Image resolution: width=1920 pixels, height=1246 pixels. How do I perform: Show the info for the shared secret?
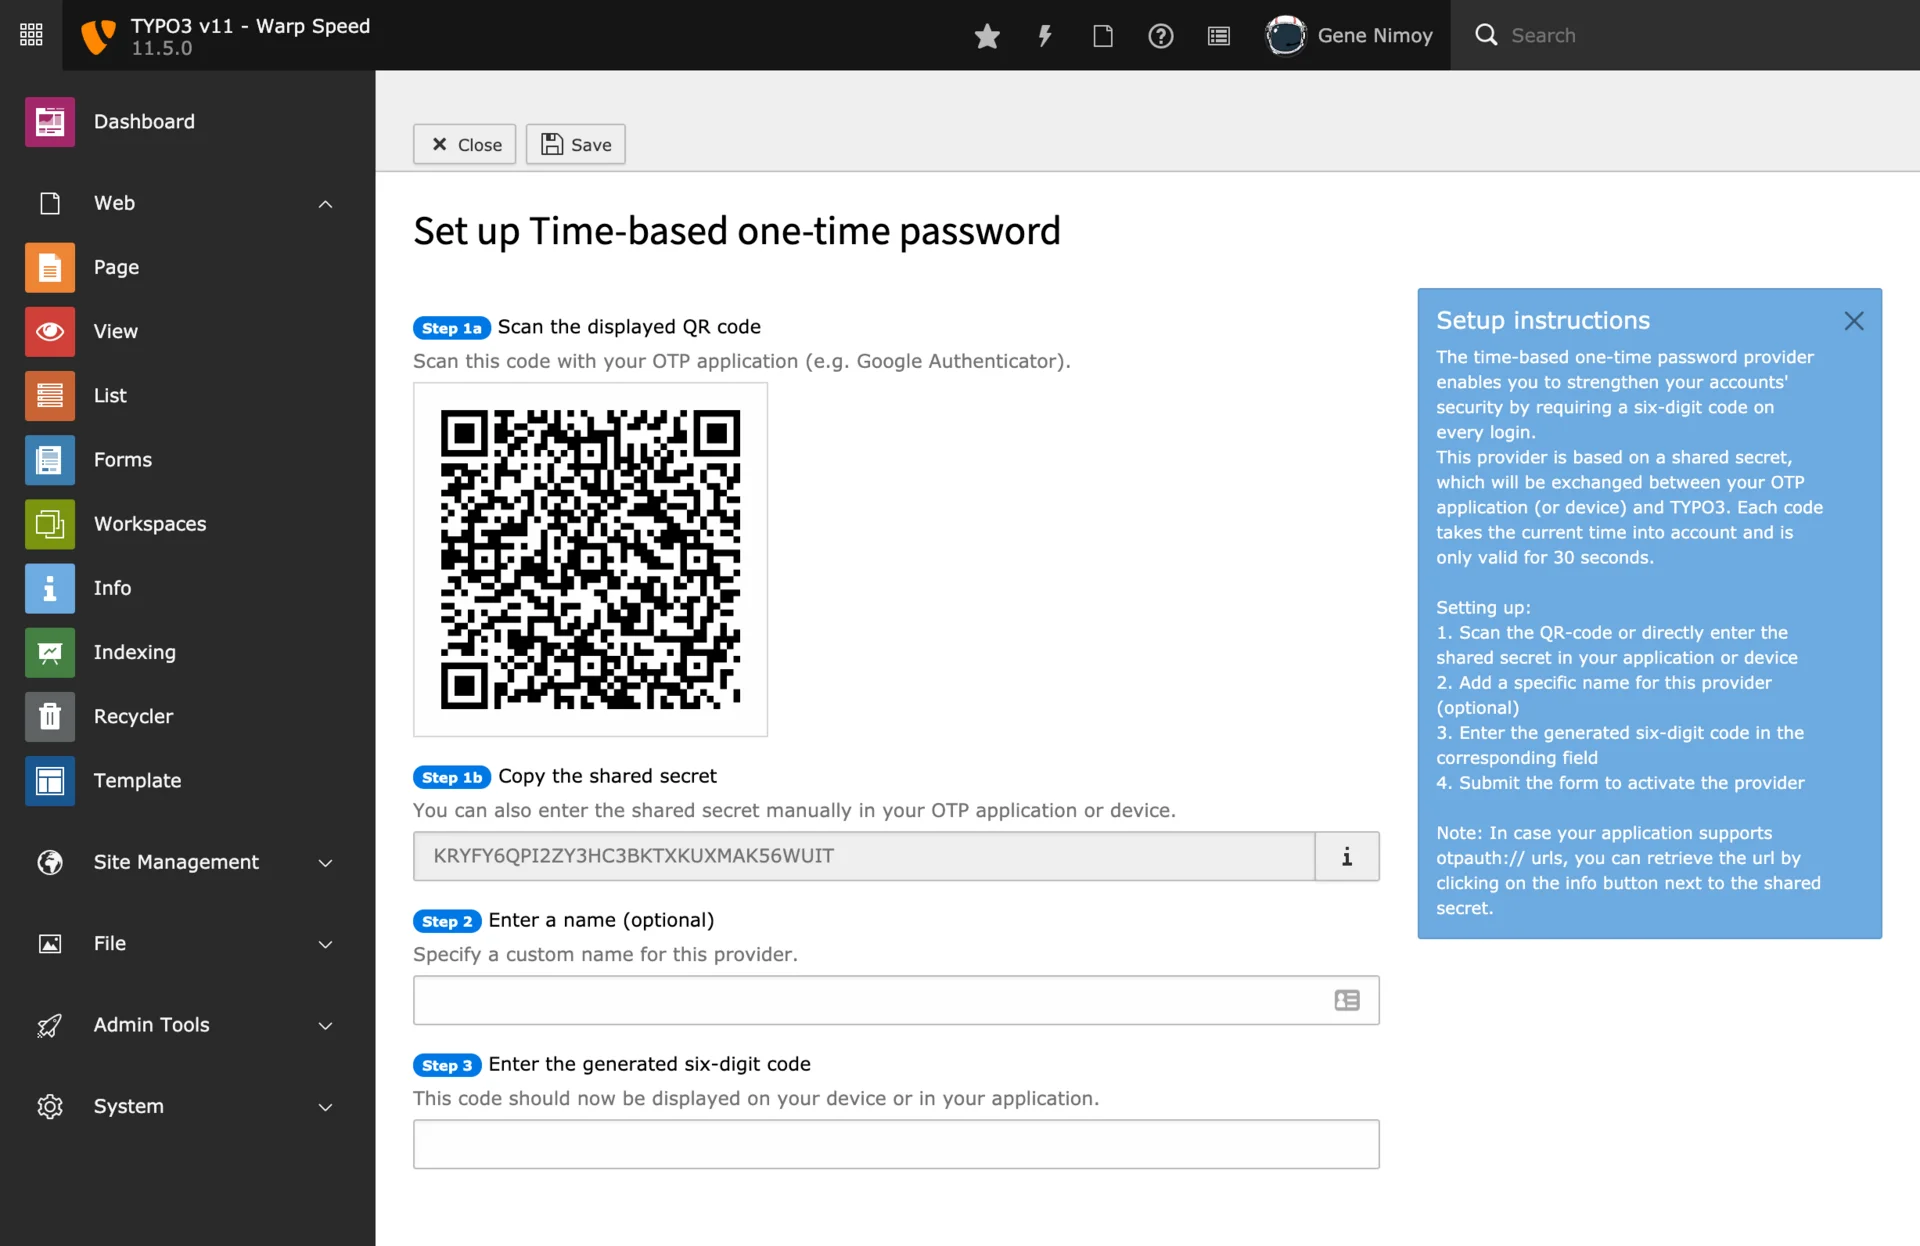[1346, 856]
